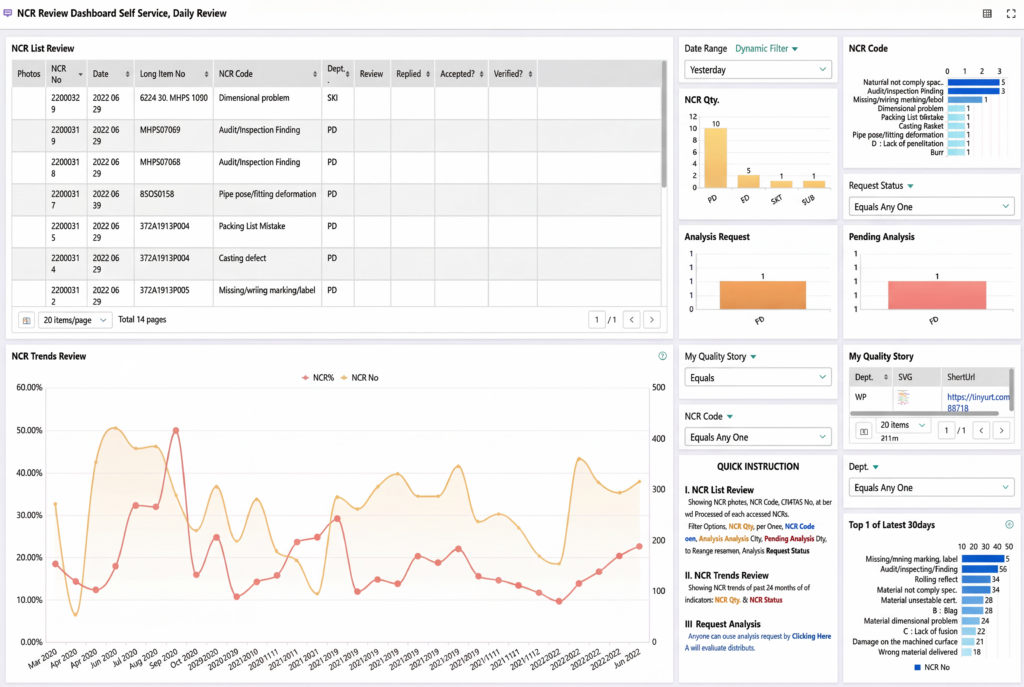1024x687 pixels.
Task: Click the export table icon in NCR List Review footer
Action: pyautogui.click(x=24, y=318)
